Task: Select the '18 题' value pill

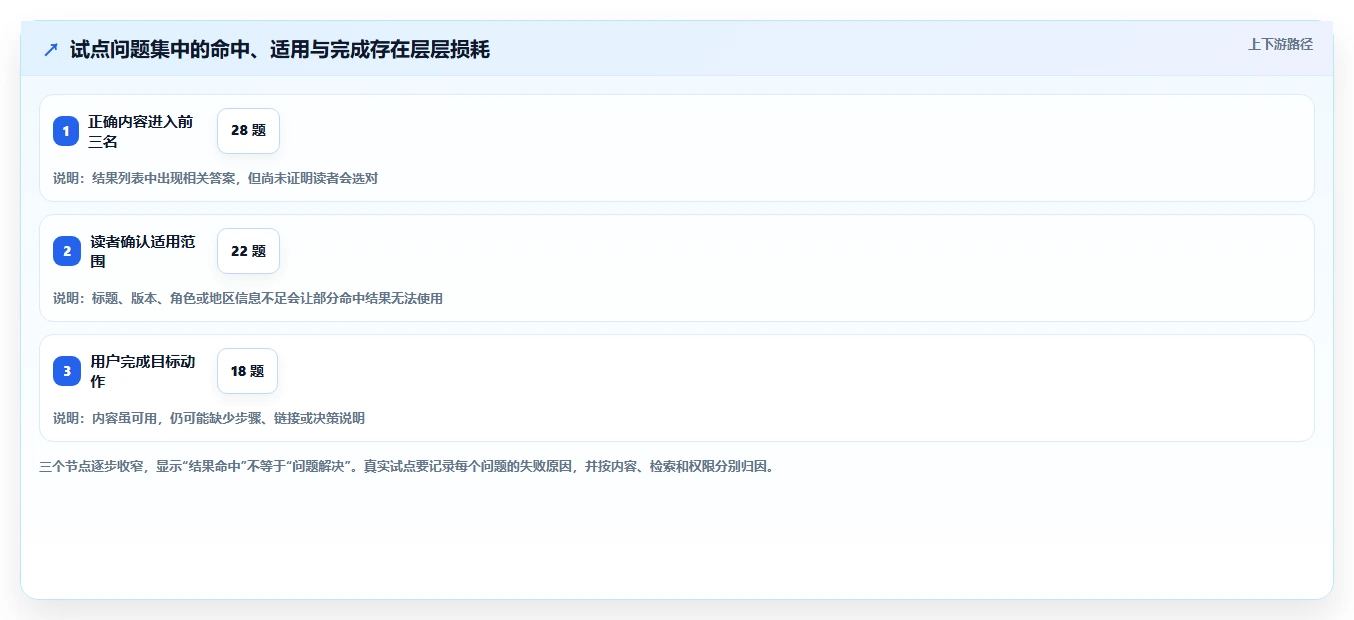Action: (247, 371)
